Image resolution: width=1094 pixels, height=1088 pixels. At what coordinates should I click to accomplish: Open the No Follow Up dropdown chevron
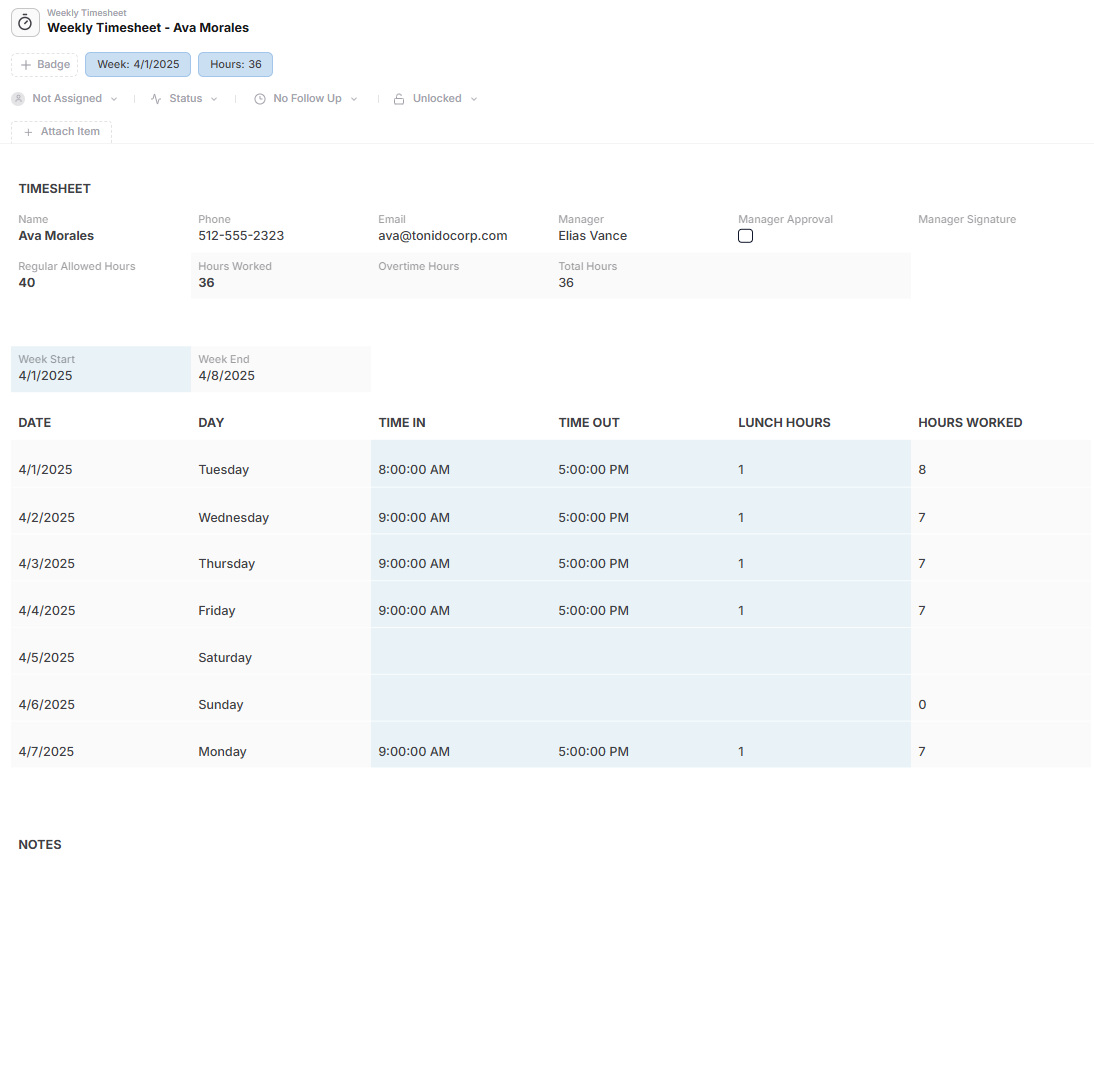click(354, 99)
